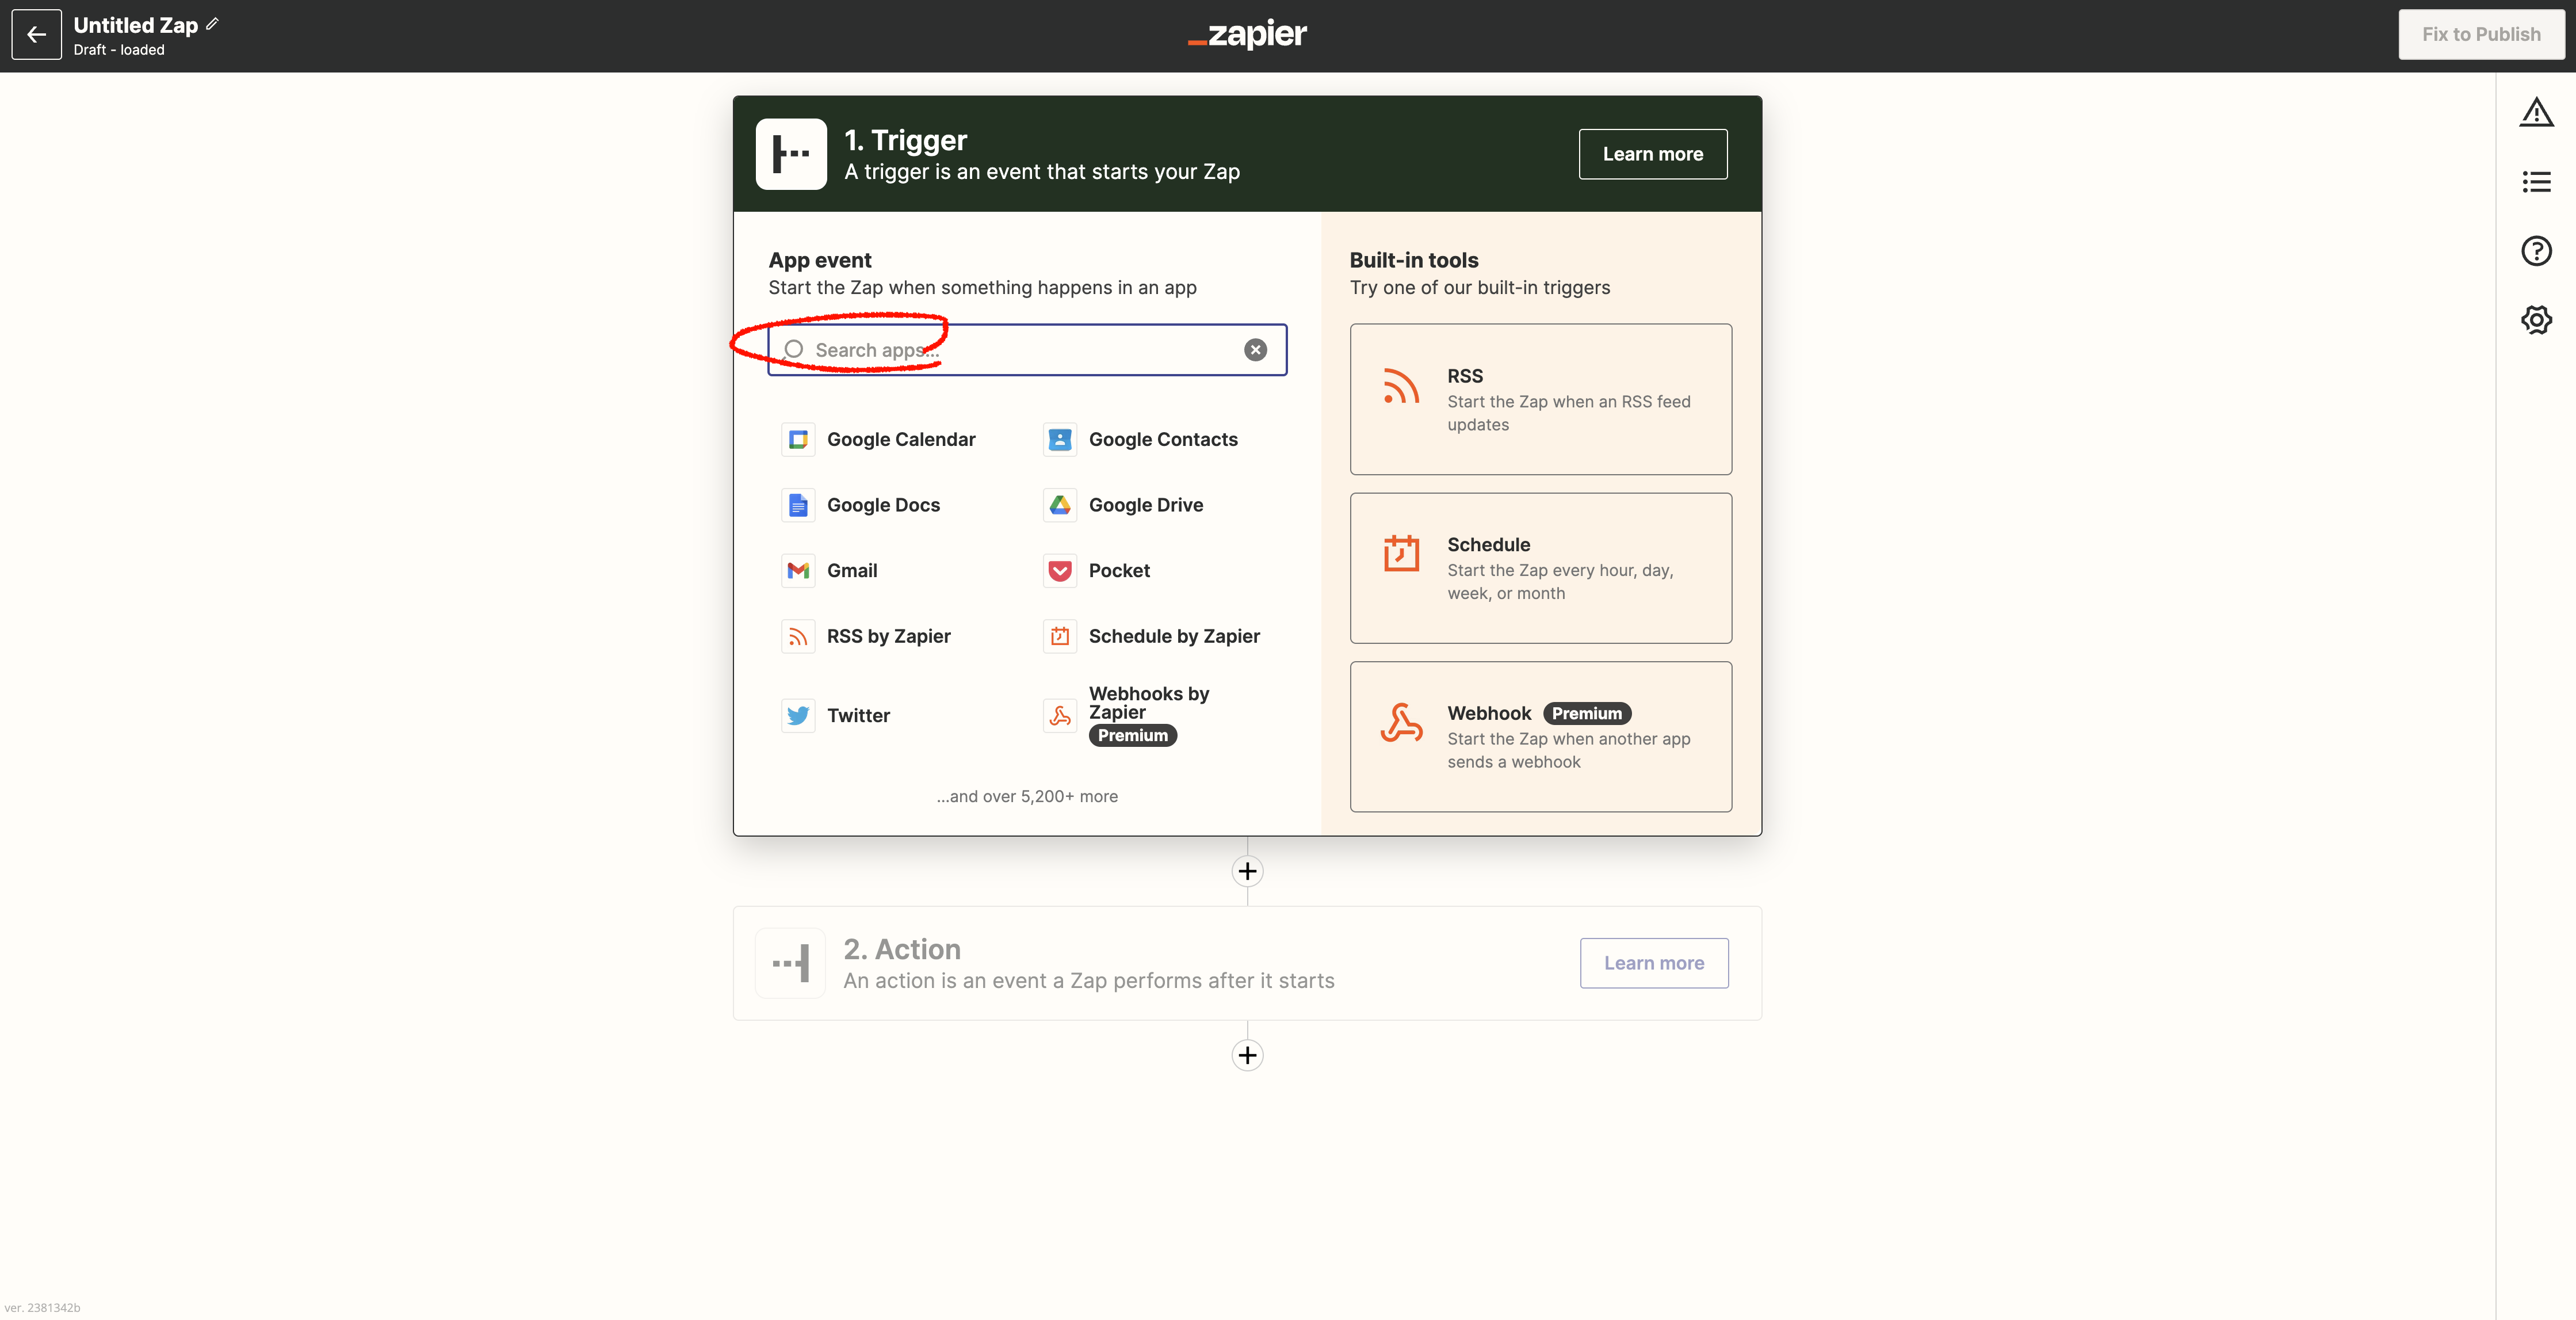Click the 'Draft - loaded' status text
2576x1320 pixels.
tap(119, 50)
